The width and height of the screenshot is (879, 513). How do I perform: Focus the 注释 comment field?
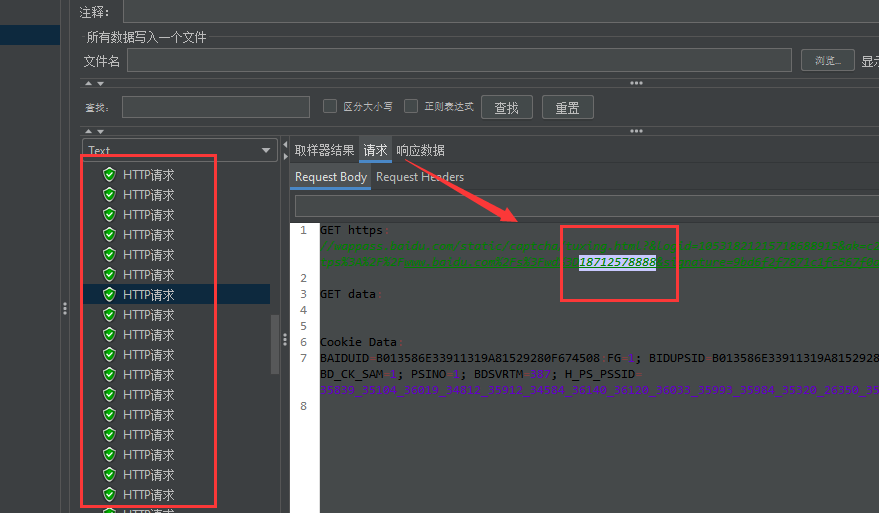click(501, 11)
